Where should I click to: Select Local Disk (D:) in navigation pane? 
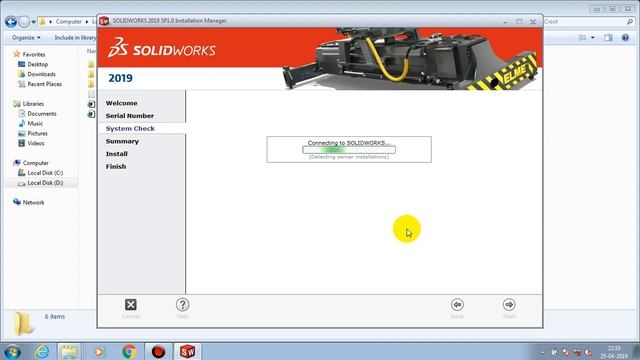point(45,183)
